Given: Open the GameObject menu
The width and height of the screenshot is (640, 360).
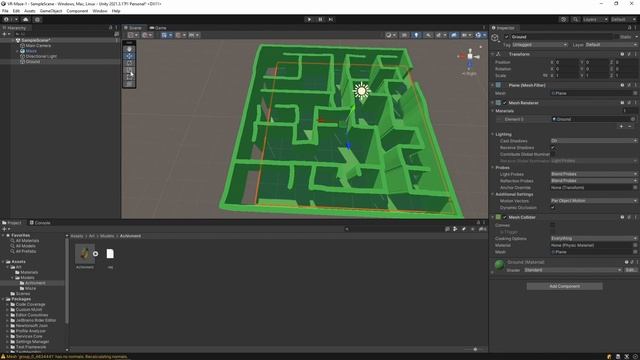Looking at the screenshot, I should [51, 11].
